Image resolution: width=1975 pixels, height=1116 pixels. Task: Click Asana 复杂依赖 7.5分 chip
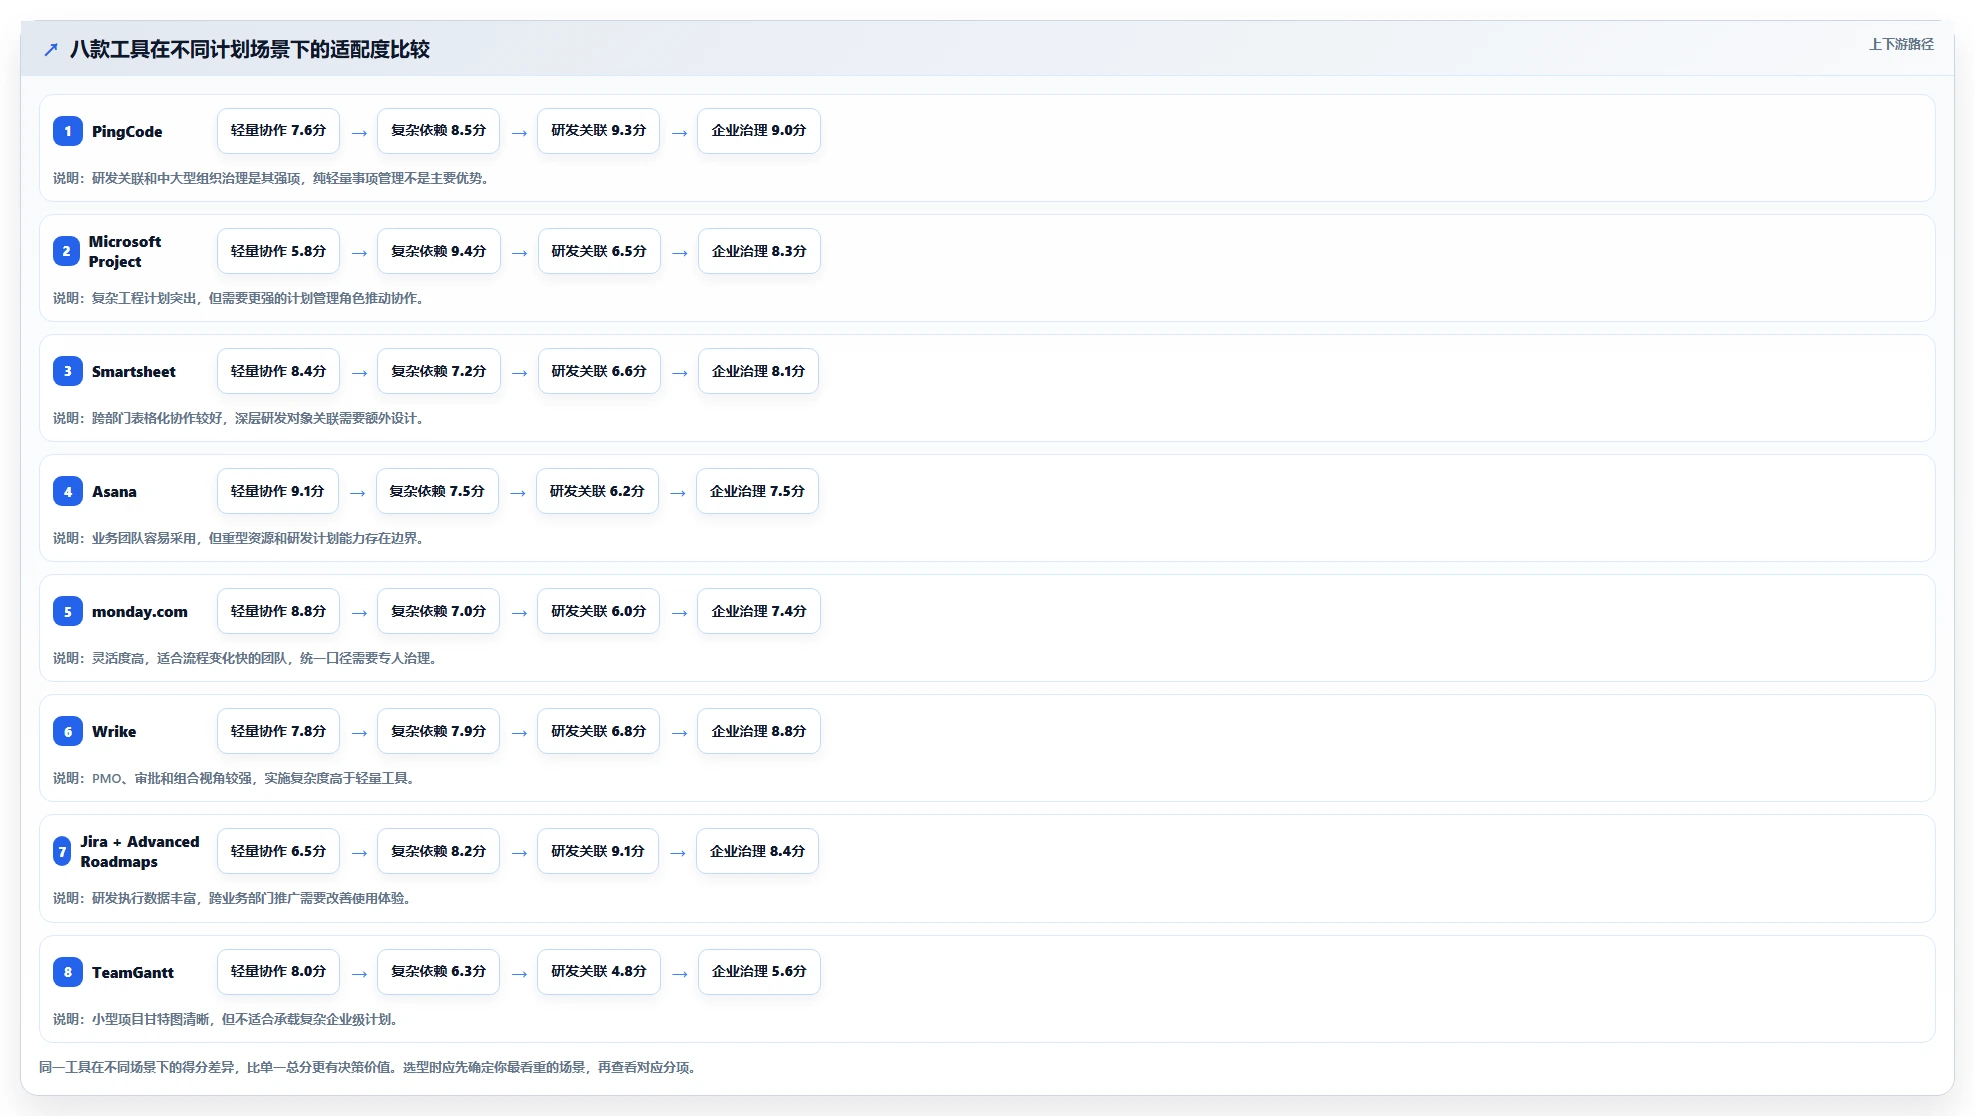click(437, 491)
